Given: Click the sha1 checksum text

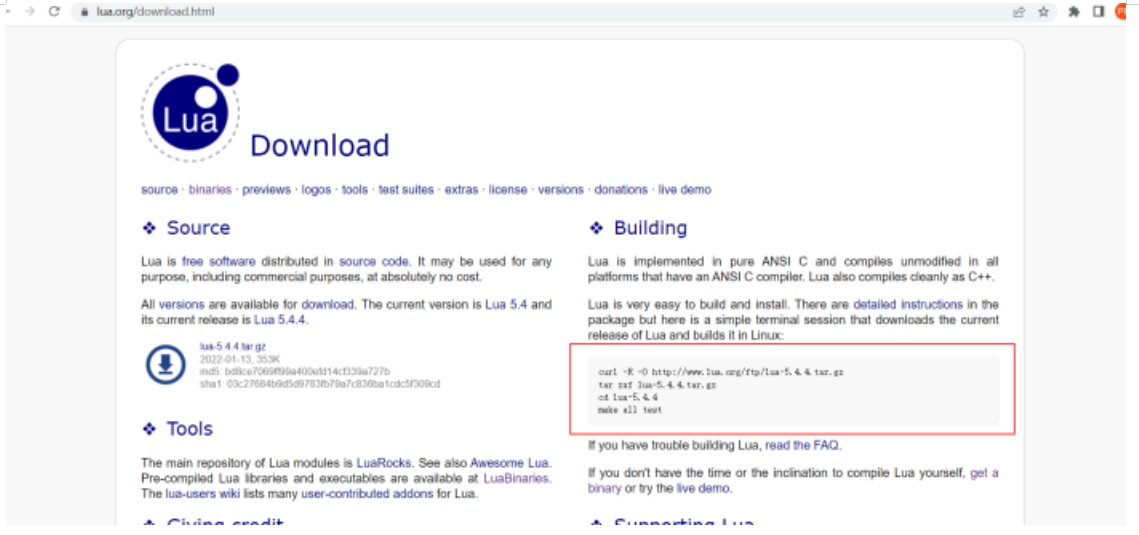Looking at the screenshot, I should click(320, 383).
